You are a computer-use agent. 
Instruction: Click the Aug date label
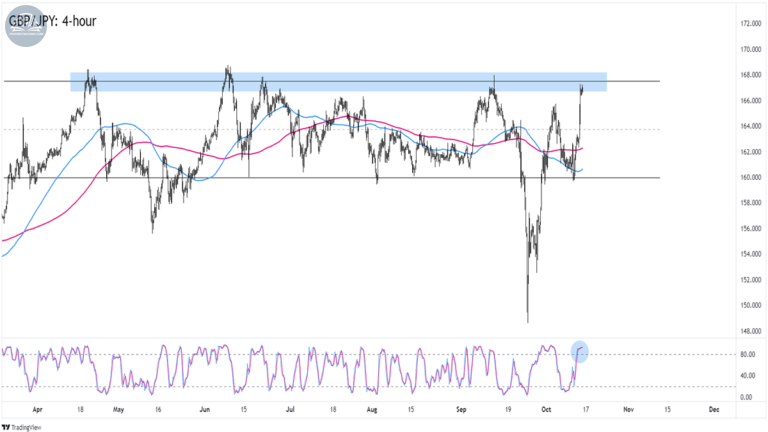(372, 409)
